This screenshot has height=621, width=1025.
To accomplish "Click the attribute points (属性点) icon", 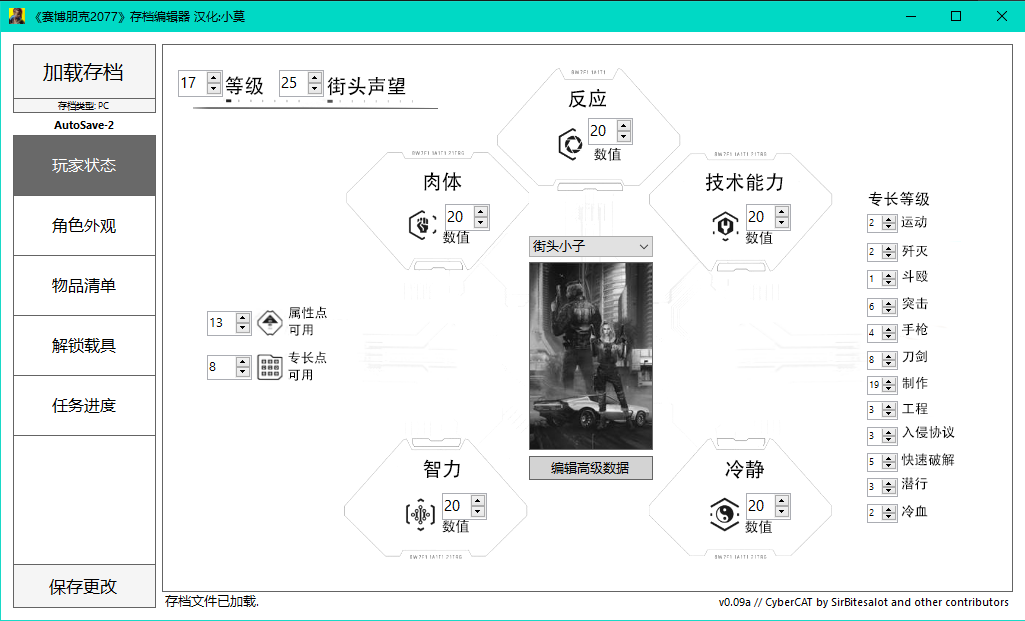I will pyautogui.click(x=269, y=322).
